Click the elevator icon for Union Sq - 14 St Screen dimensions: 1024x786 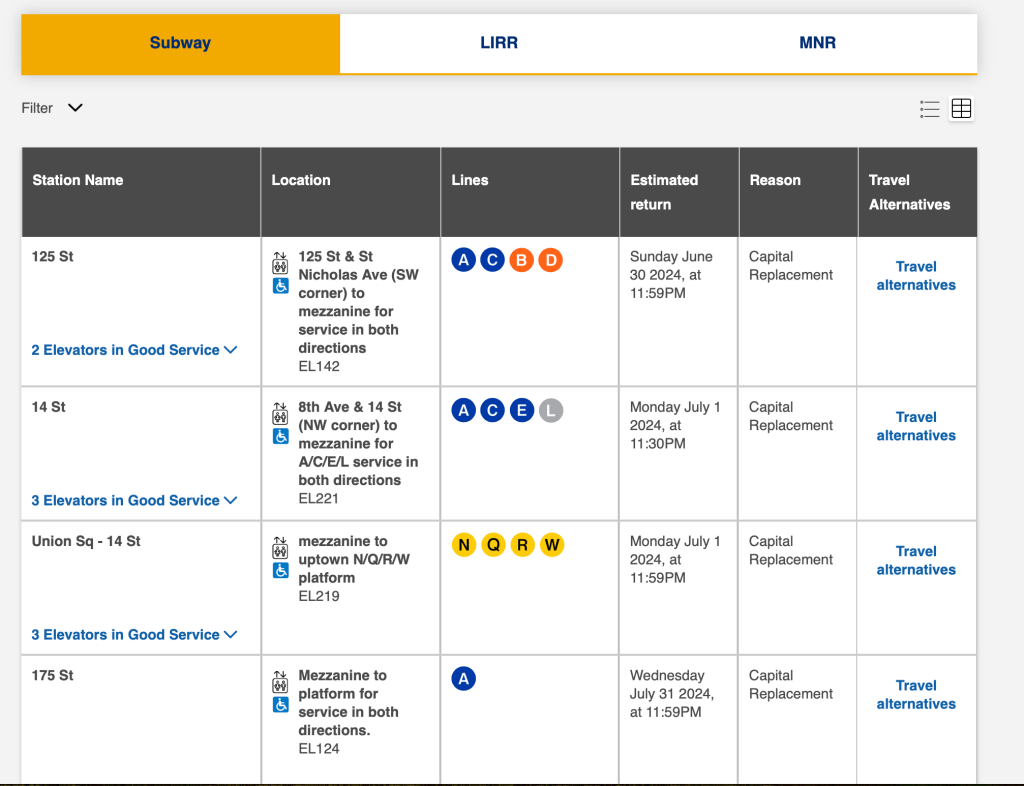281,549
